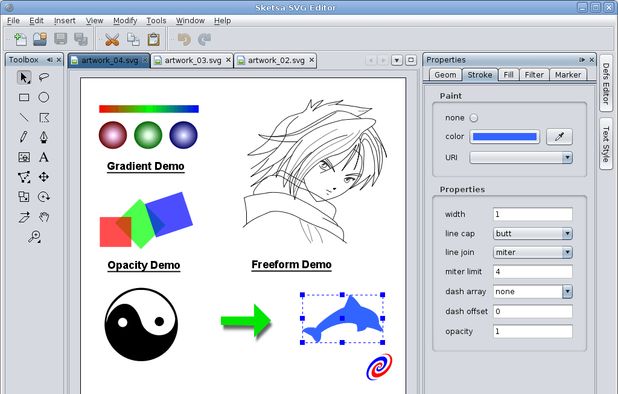Switch to the Marker properties tab
Screen dimensions: 618x394
pos(568,75)
